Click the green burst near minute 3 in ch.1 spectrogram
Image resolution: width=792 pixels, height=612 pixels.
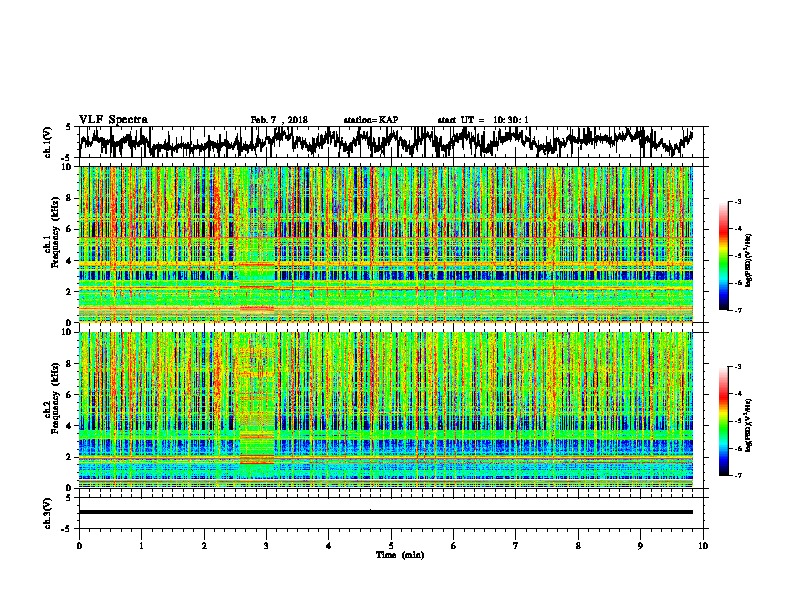pos(257,244)
